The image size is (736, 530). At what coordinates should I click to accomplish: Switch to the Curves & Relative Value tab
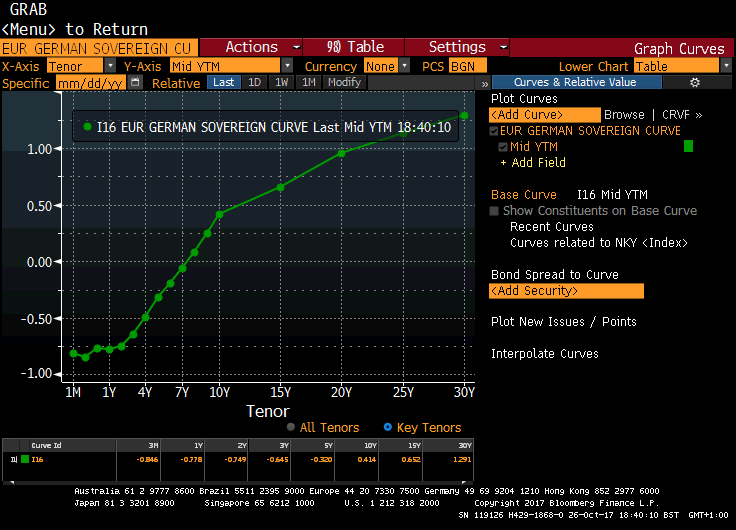coord(574,83)
